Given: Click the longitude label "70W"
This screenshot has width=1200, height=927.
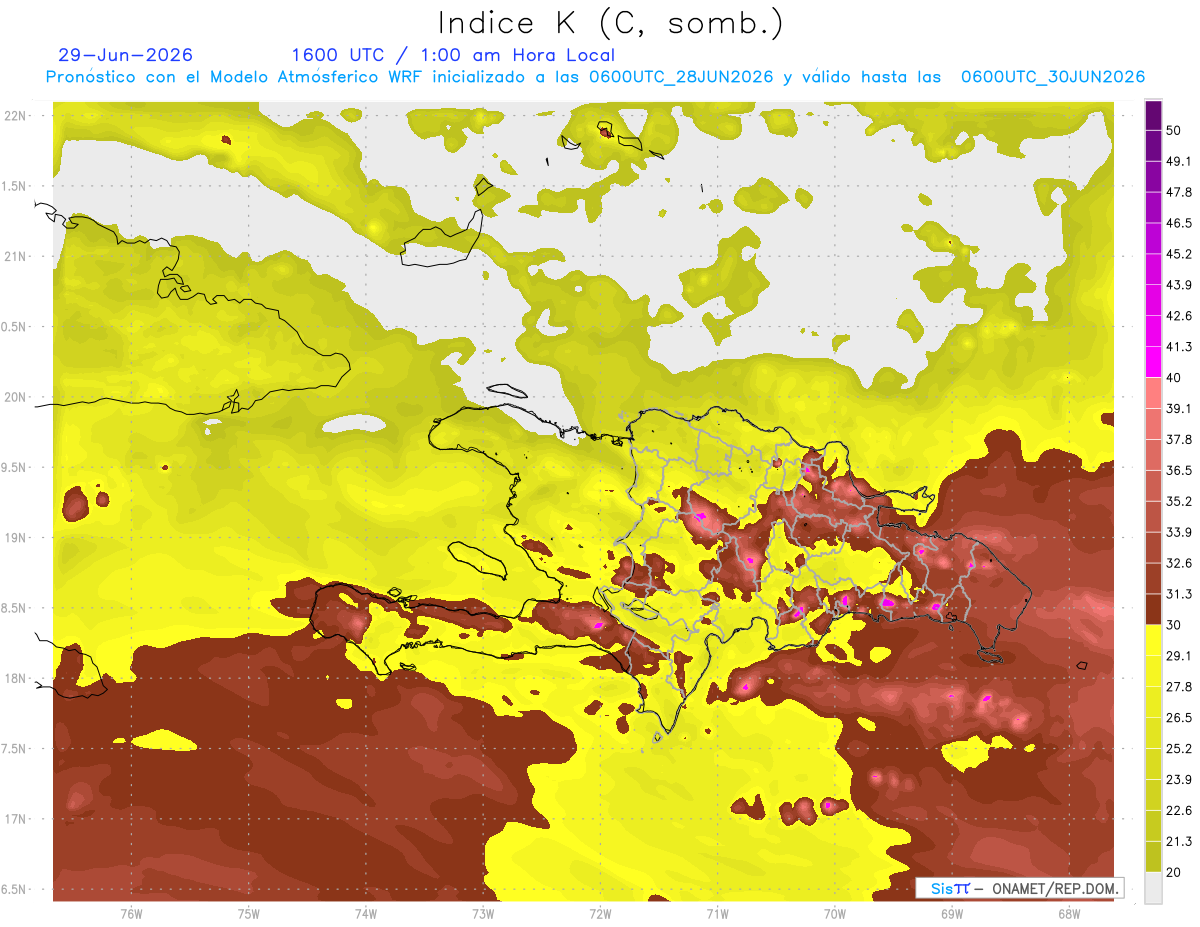Looking at the screenshot, I should coord(835,914).
